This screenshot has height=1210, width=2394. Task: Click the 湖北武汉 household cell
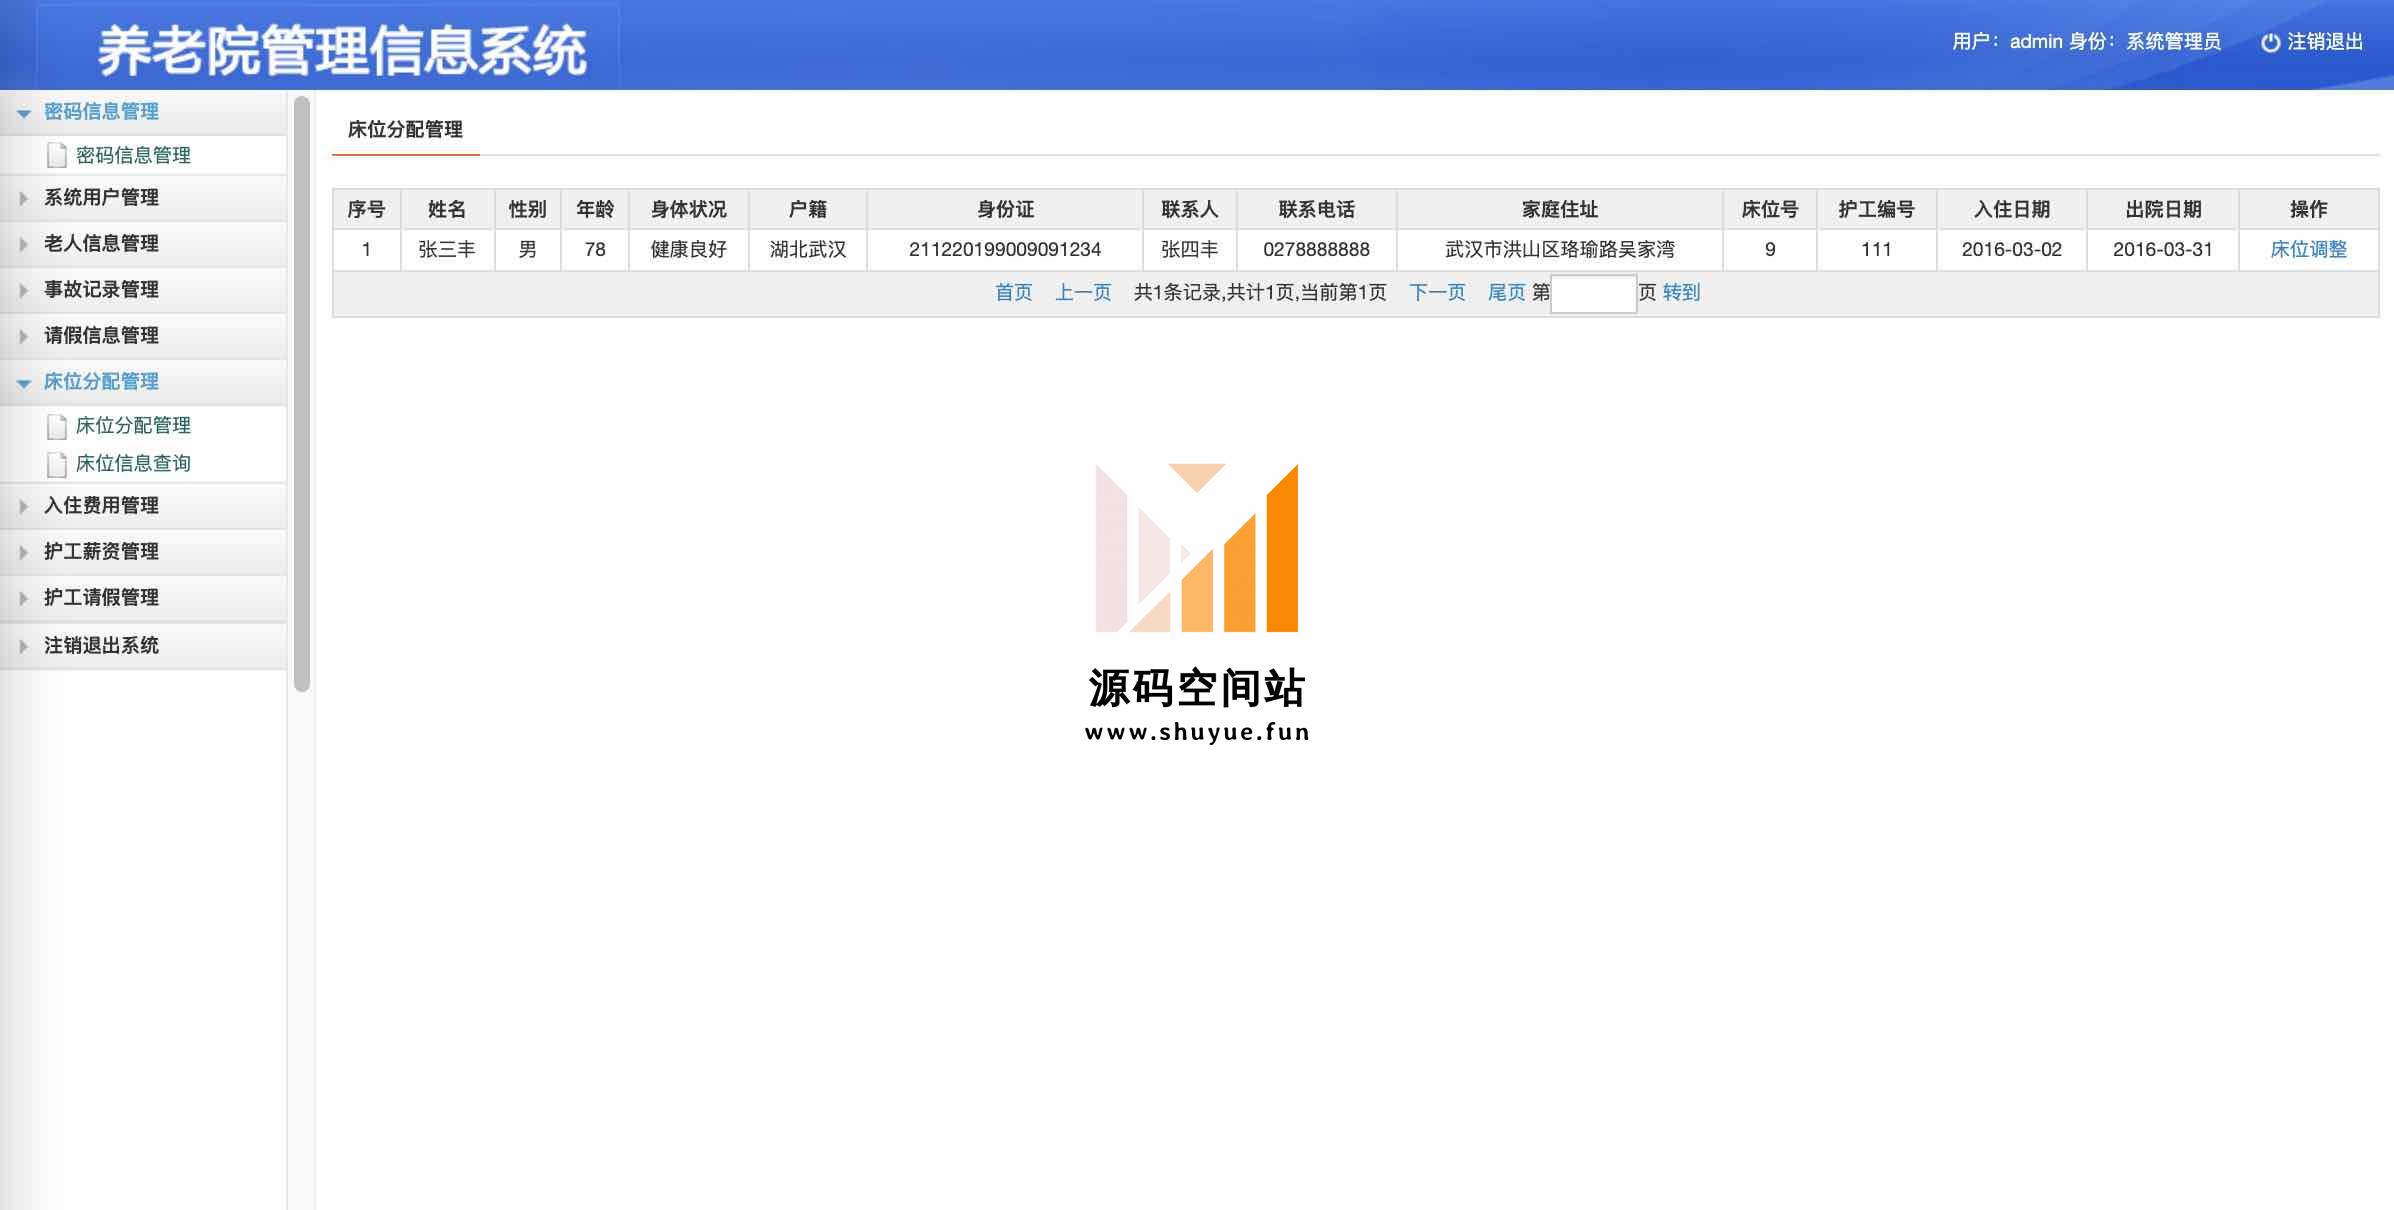point(807,249)
